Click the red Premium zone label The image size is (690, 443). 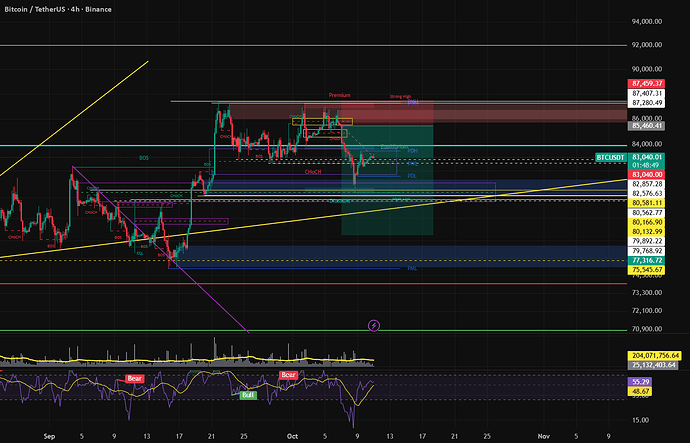pos(339,95)
